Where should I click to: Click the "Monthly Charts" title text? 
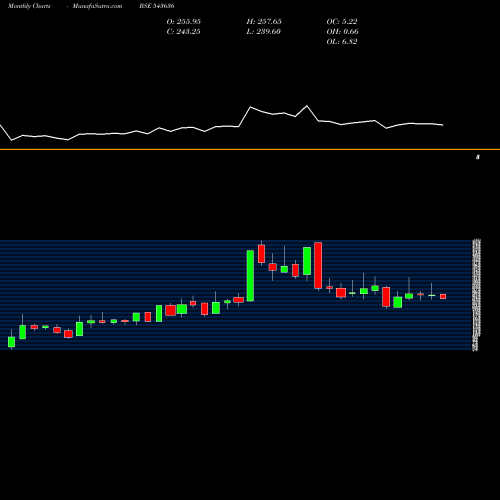pos(29,6)
